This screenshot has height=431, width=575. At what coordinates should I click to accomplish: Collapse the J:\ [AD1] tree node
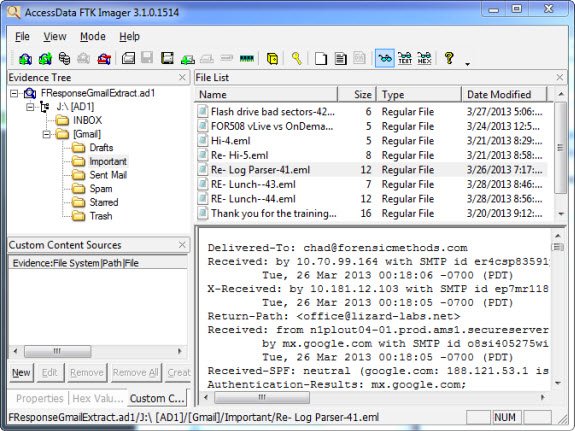31,107
